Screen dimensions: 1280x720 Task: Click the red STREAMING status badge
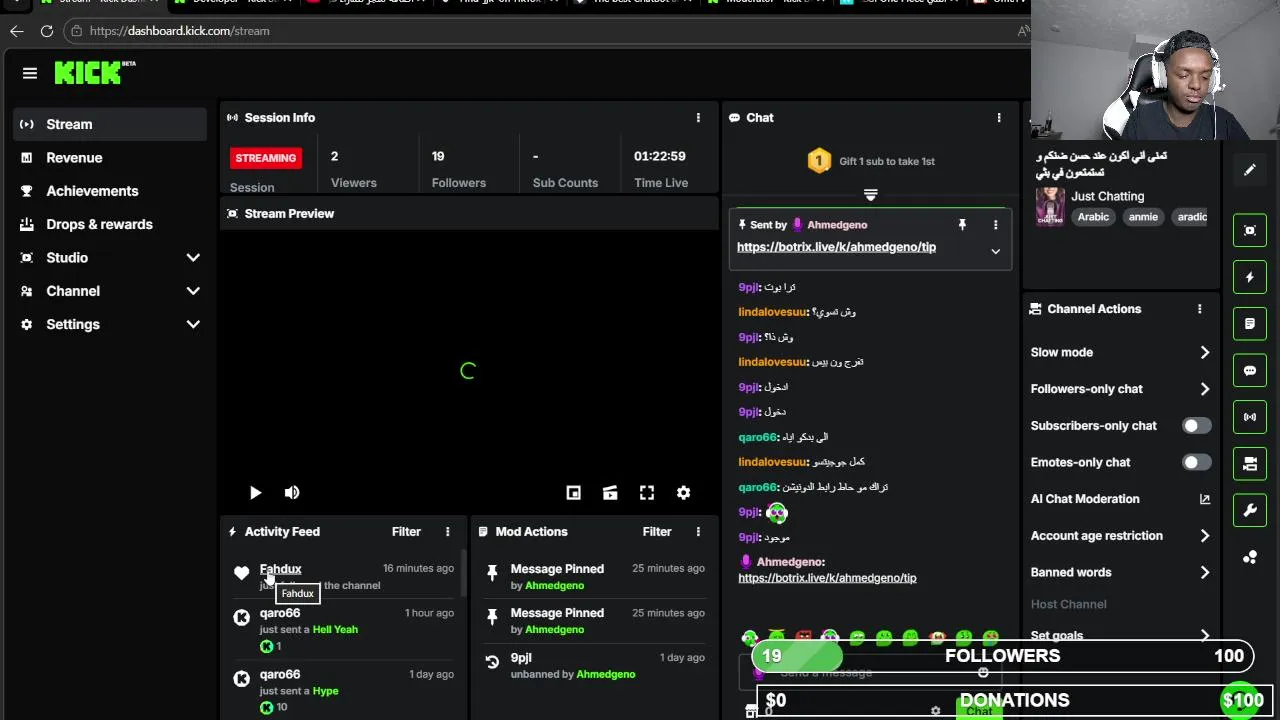tap(266, 158)
